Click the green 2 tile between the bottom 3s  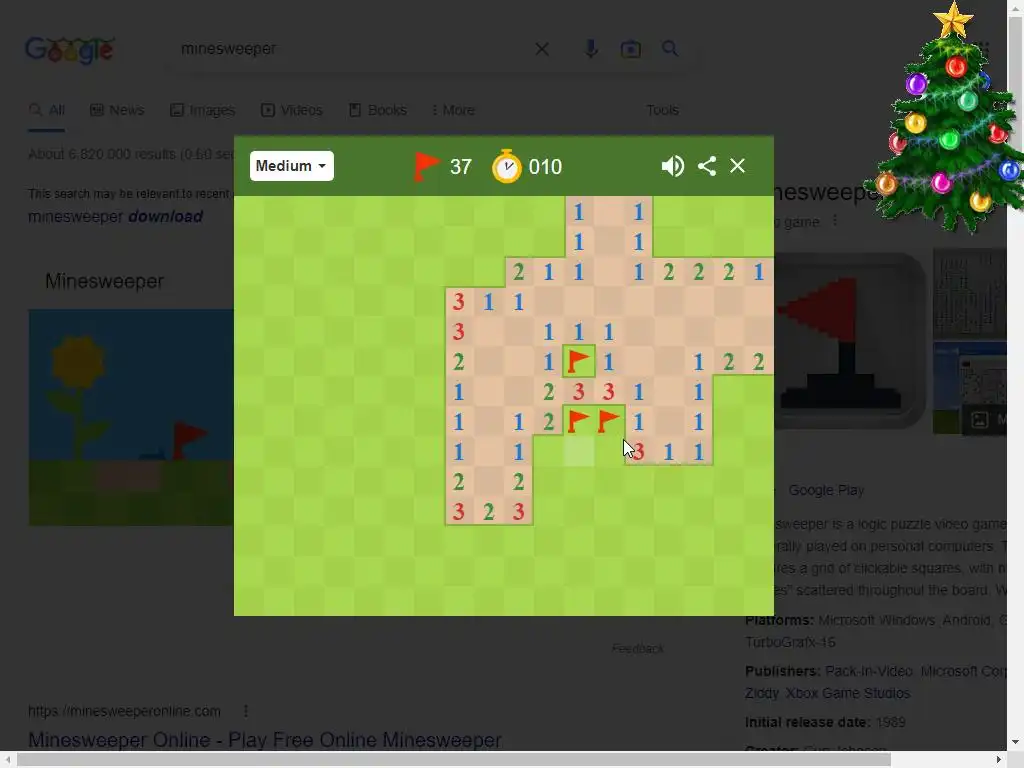pyautogui.click(x=488, y=511)
